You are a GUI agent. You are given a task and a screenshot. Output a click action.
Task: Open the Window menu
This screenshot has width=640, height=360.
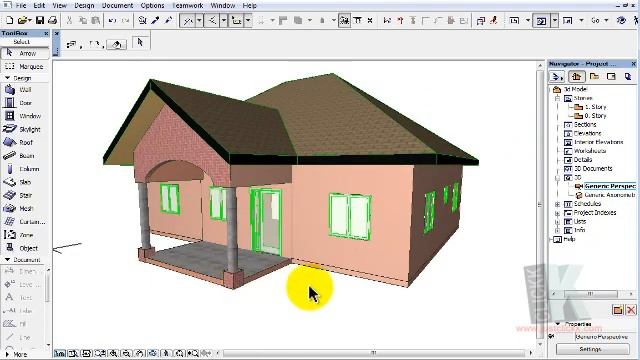click(x=222, y=5)
